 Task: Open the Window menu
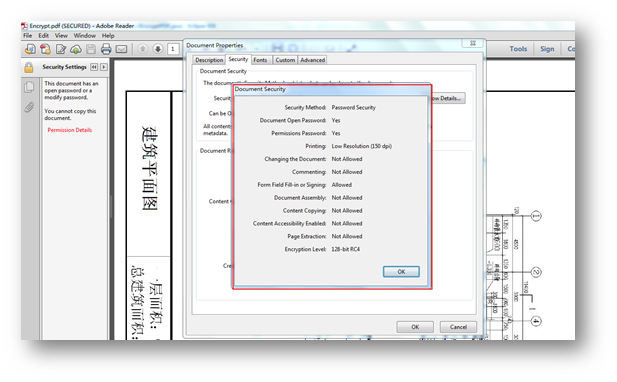coord(85,36)
